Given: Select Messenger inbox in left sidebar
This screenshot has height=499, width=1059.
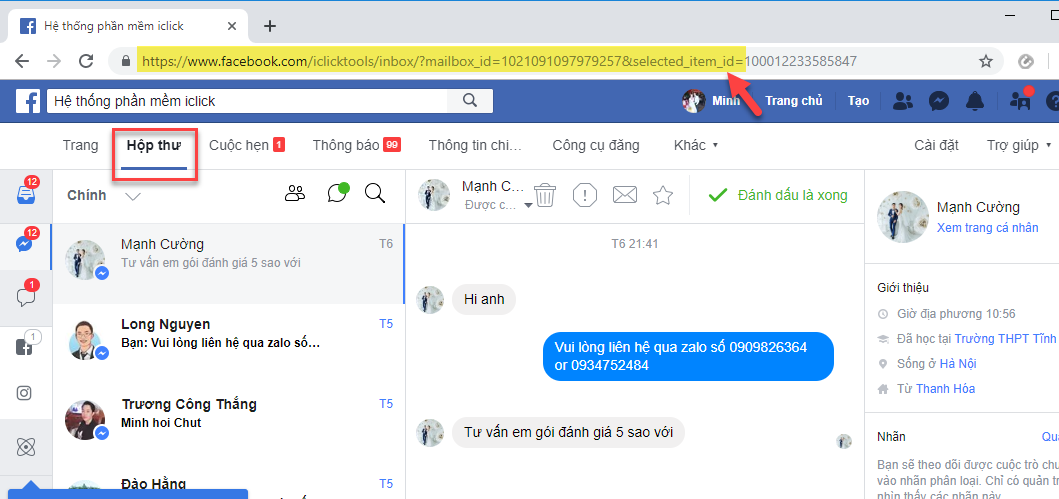Looking at the screenshot, I should [x=26, y=244].
